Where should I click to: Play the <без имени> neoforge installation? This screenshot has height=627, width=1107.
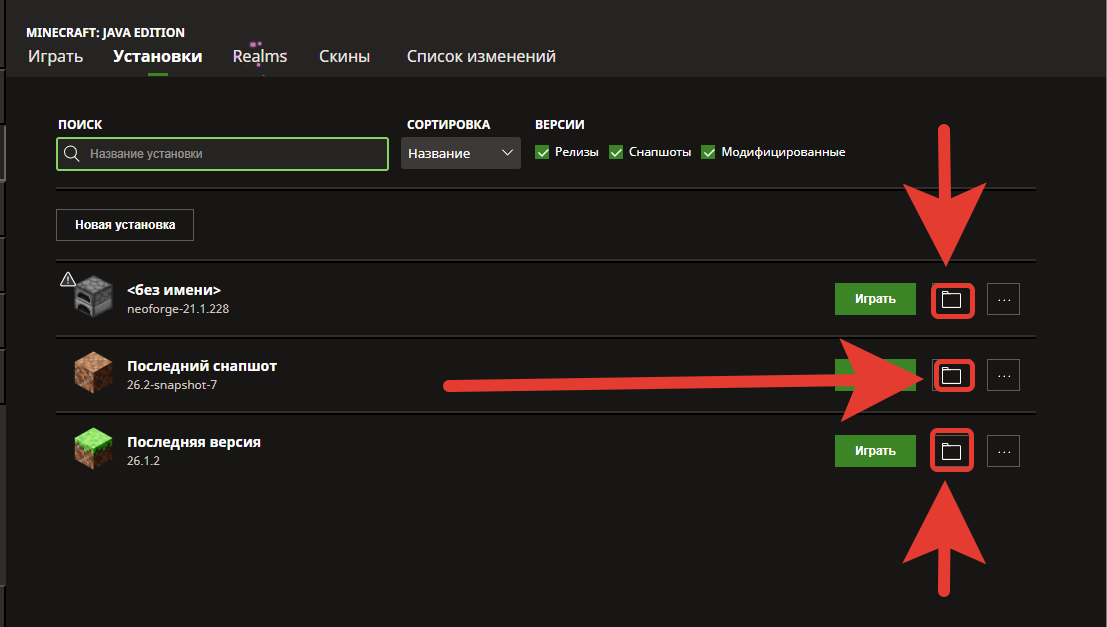pos(875,299)
